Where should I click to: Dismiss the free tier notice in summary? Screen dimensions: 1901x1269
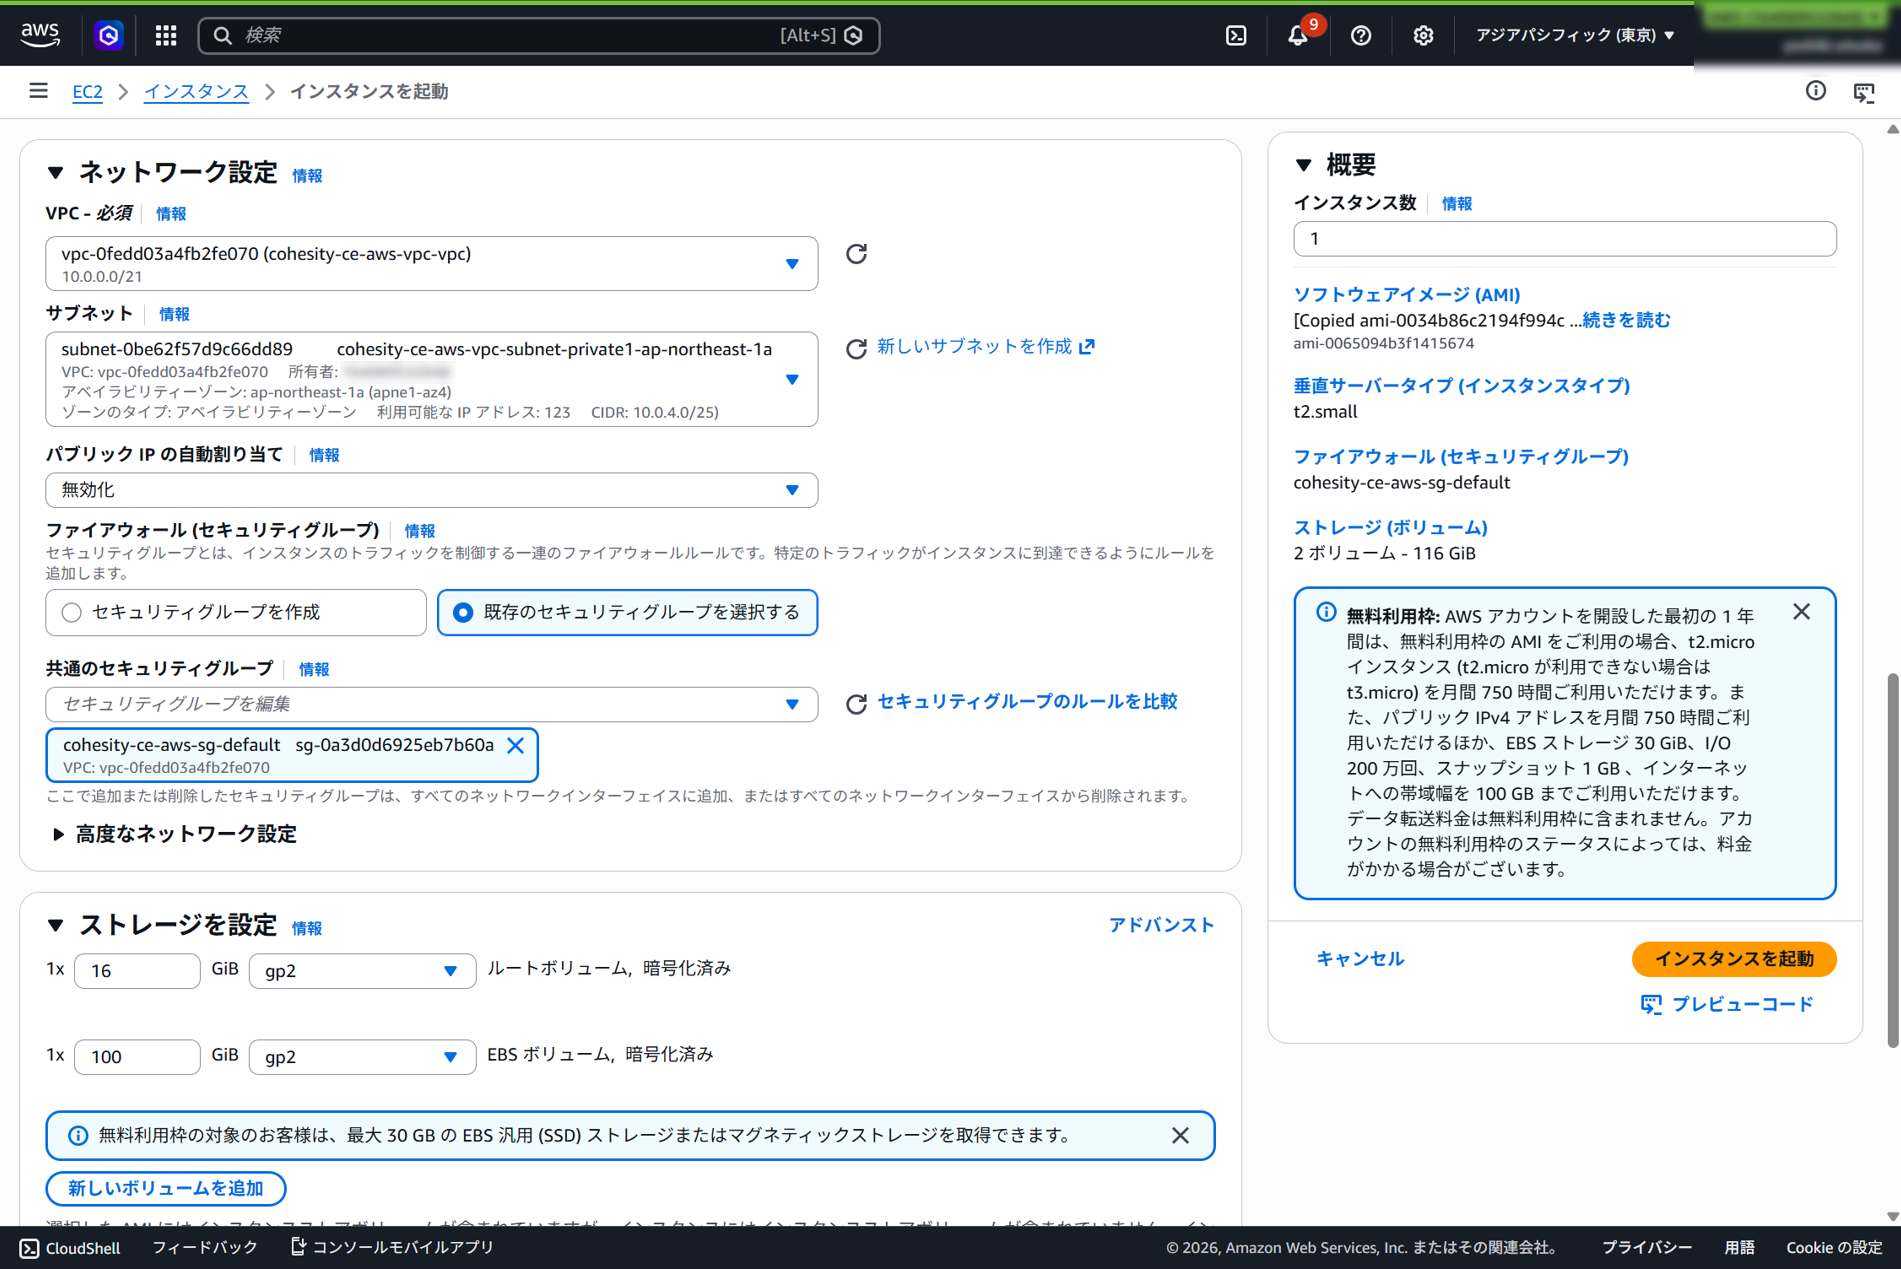pos(1802,612)
